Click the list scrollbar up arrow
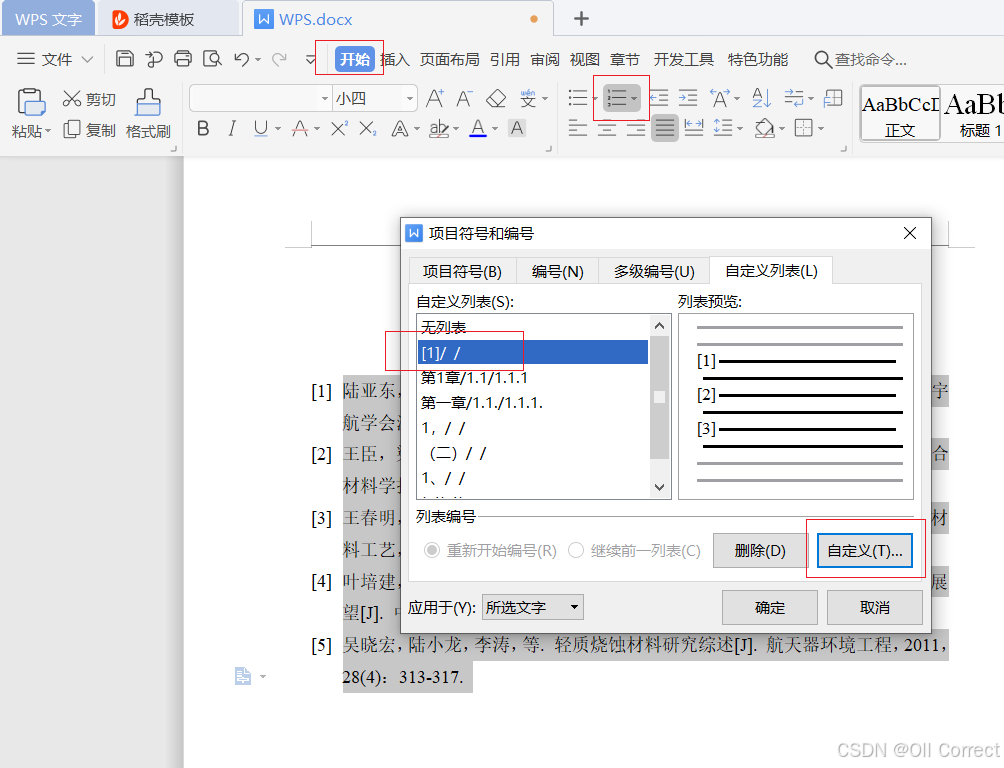The height and width of the screenshot is (768, 1004). (x=660, y=326)
